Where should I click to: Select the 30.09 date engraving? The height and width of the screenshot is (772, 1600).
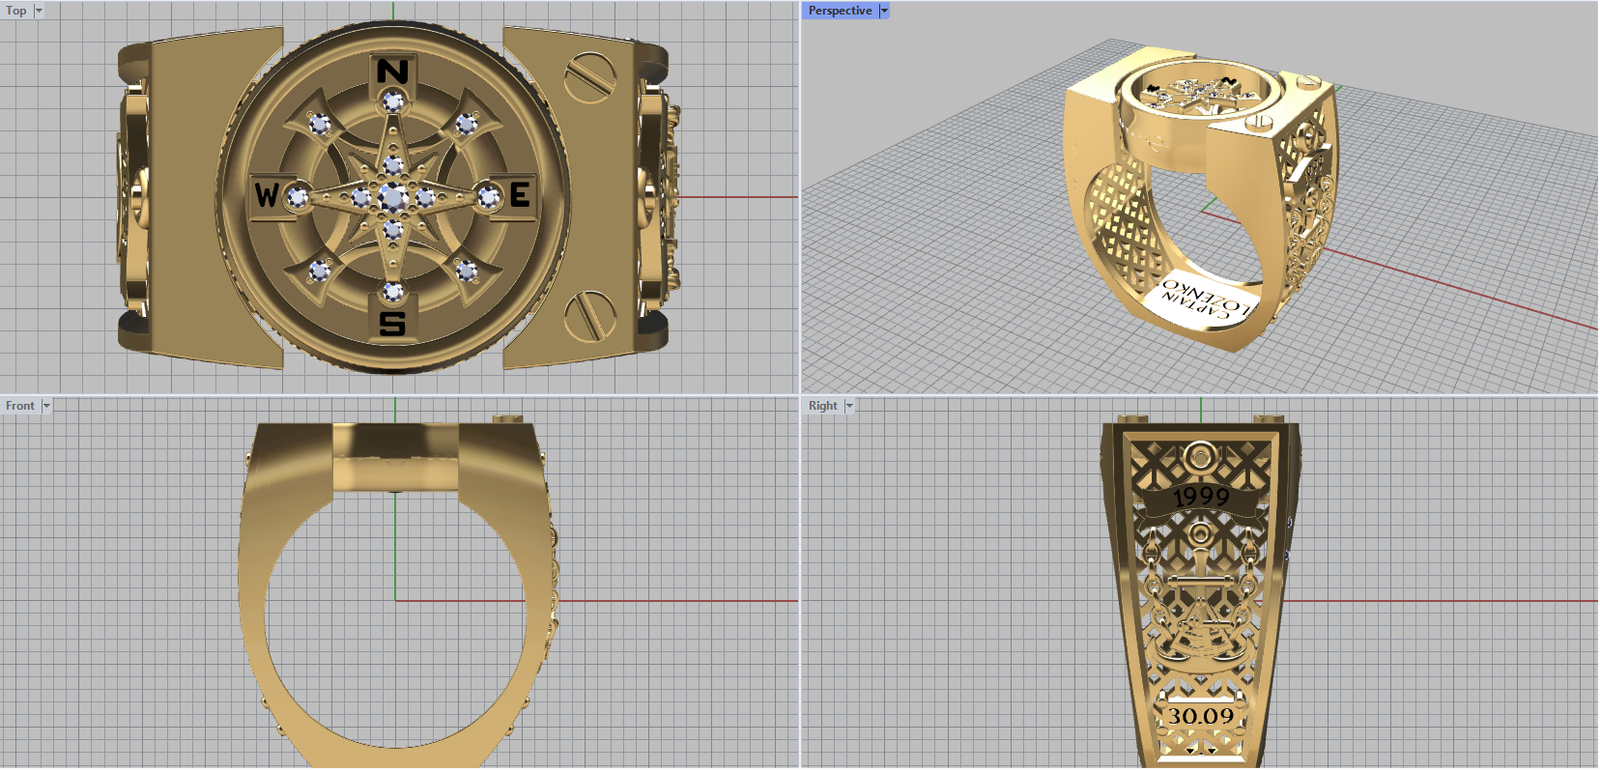(1201, 716)
